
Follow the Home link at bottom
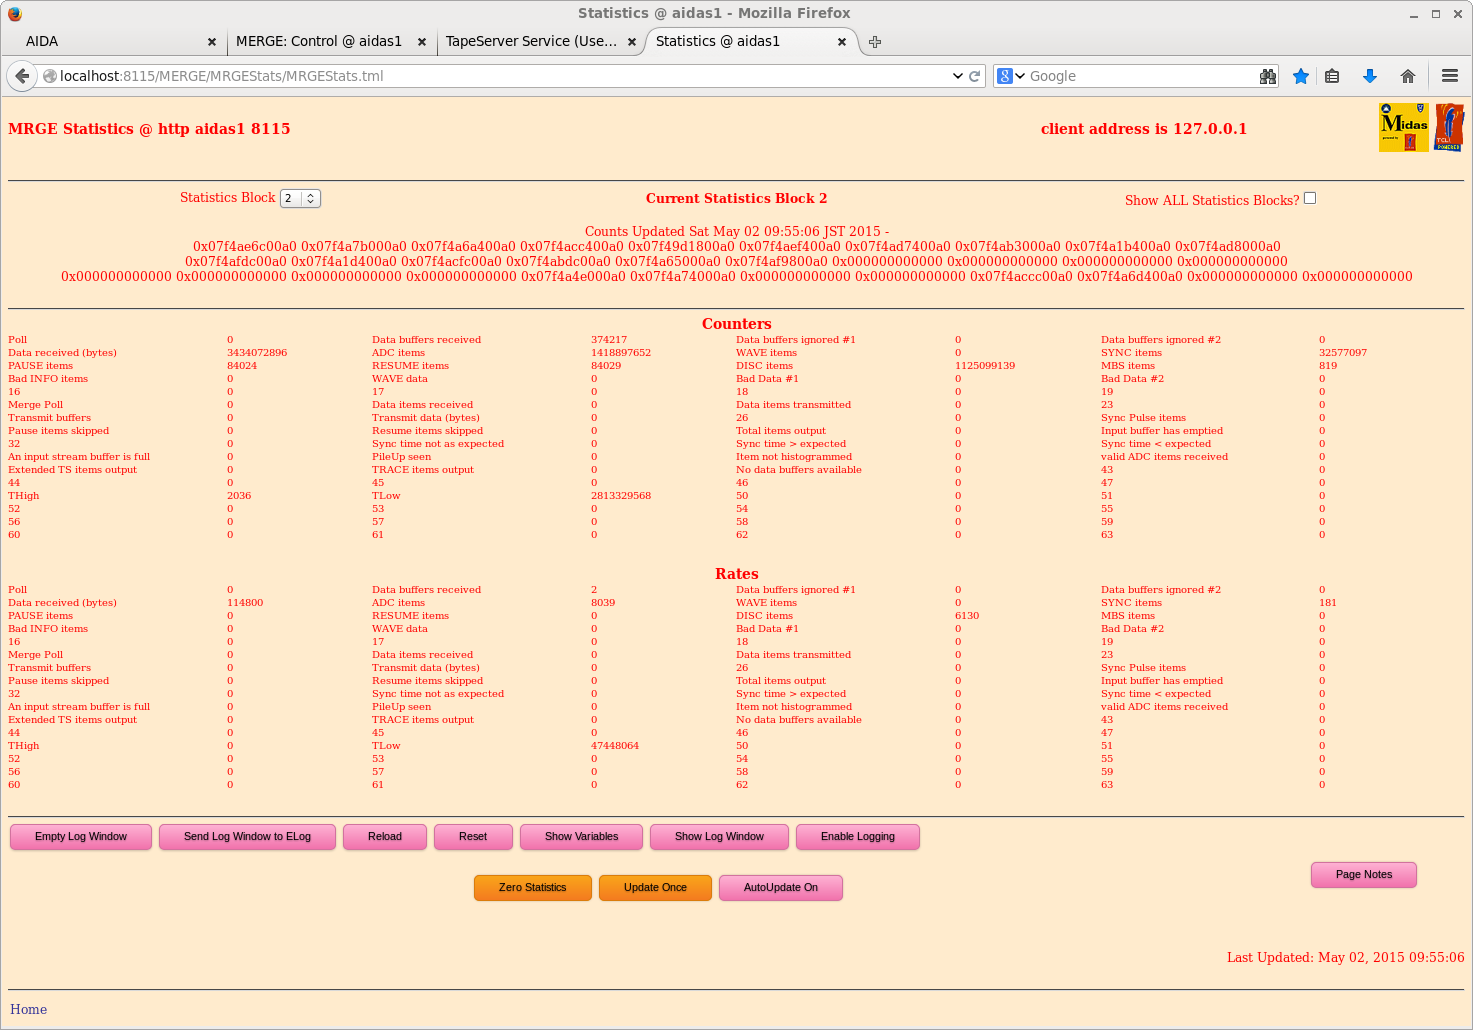[x=28, y=1009]
